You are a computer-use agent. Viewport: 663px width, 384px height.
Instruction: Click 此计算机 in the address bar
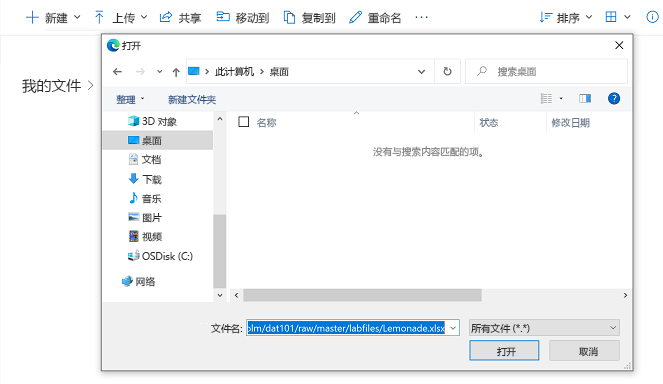coord(235,72)
